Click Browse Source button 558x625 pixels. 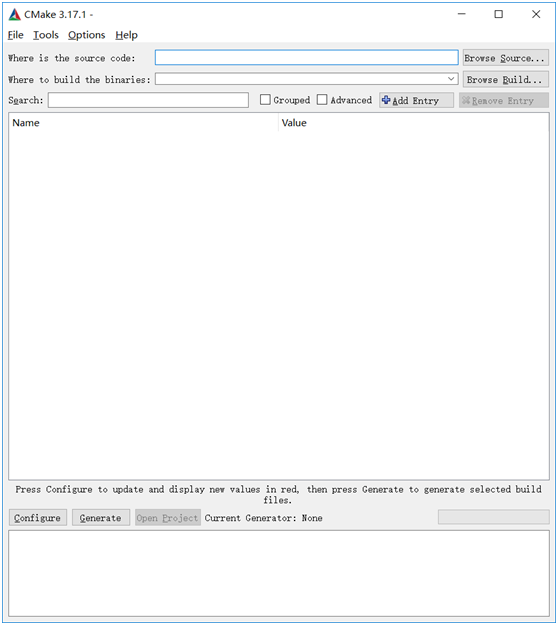click(505, 58)
